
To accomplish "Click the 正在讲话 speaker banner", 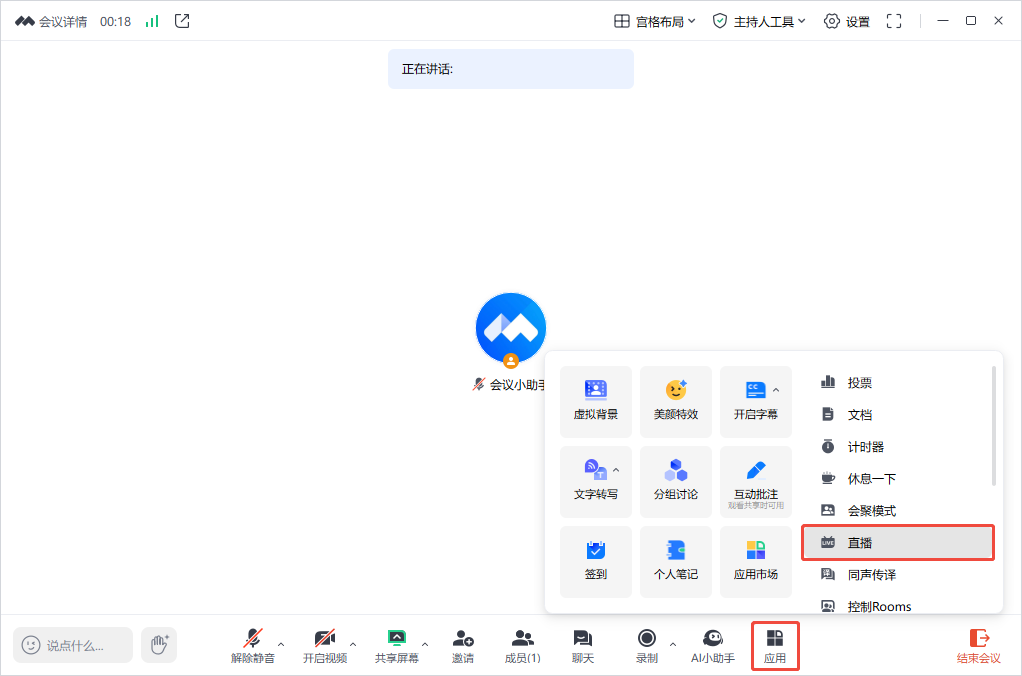I will 510,68.
